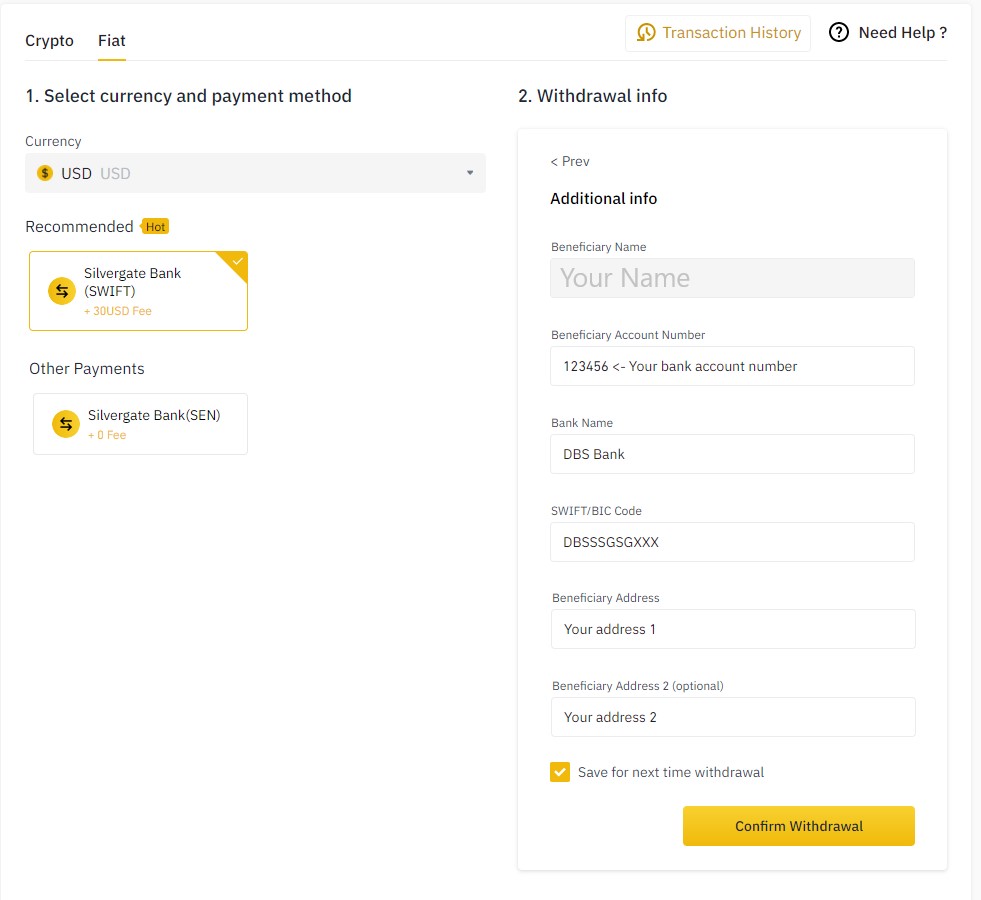The image size is (981, 900).
Task: Select the Beneficiary Address 2 optional field
Action: coord(733,717)
